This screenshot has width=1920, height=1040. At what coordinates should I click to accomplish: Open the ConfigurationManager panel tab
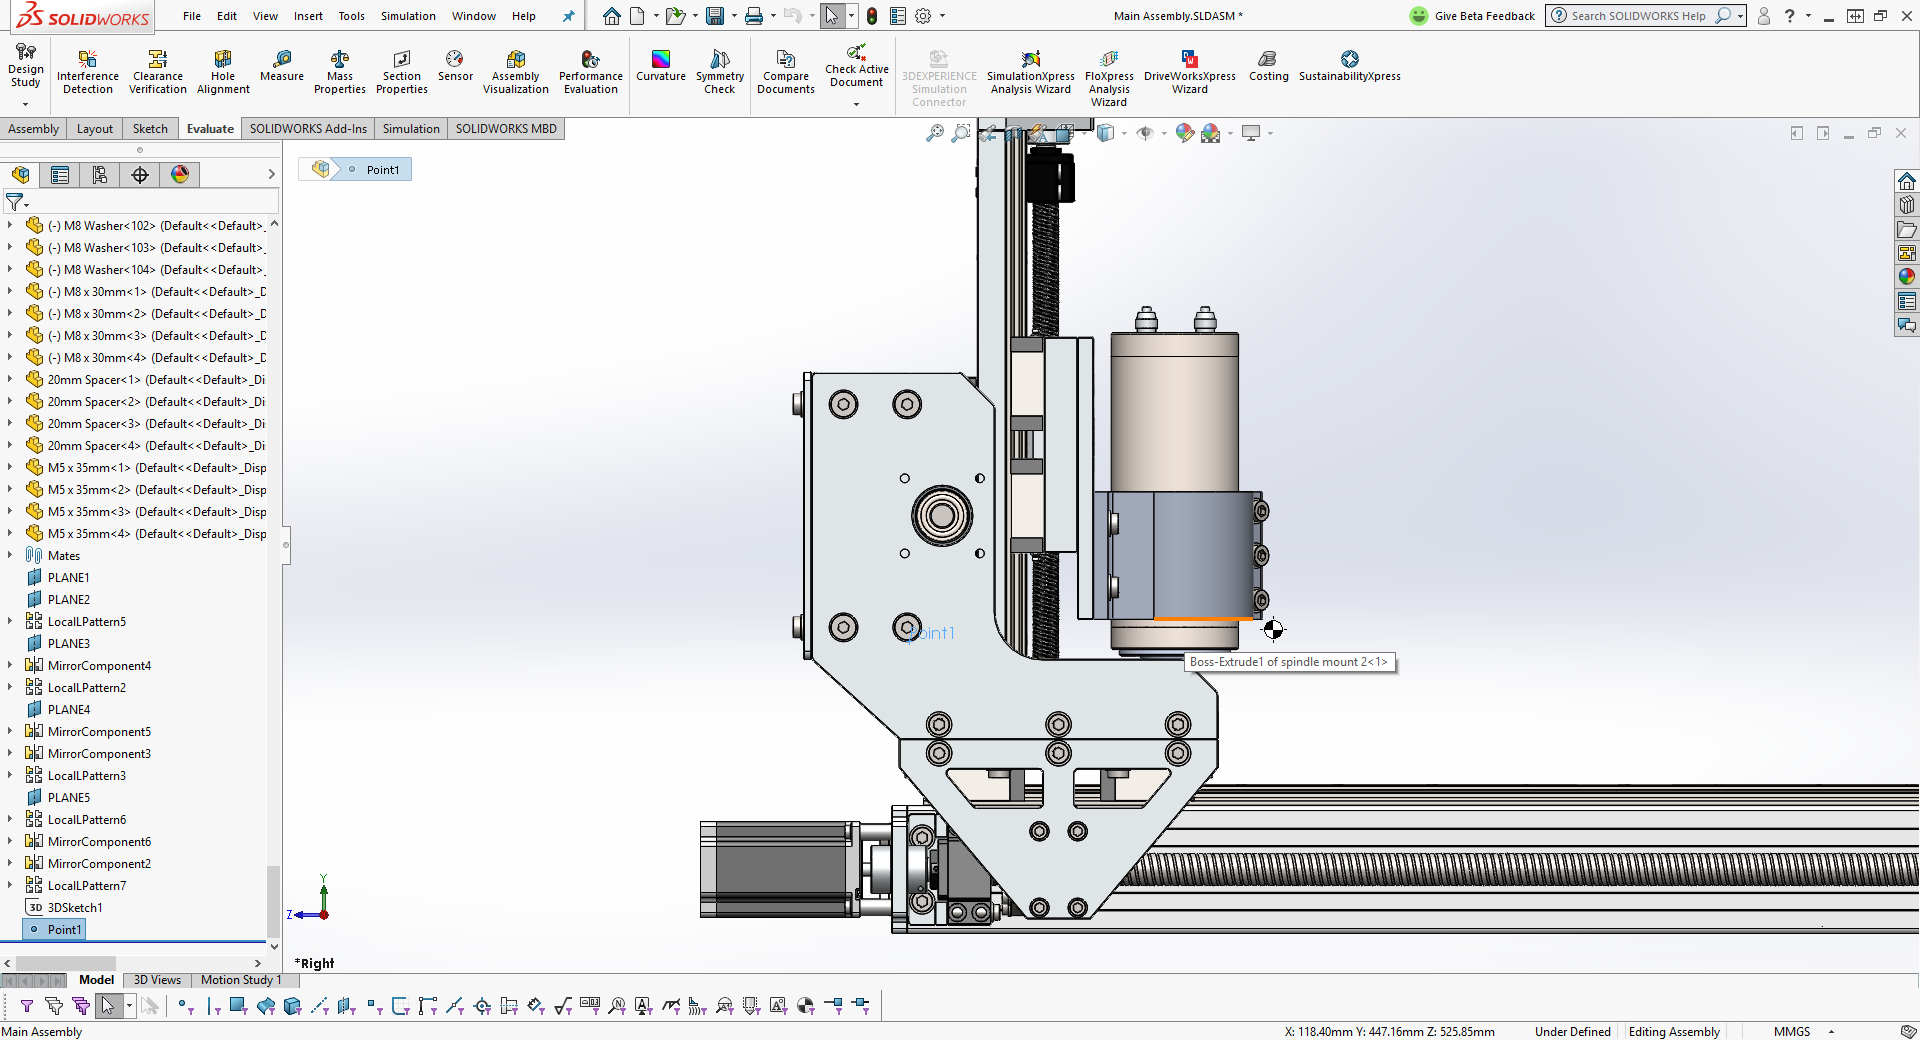tap(100, 175)
